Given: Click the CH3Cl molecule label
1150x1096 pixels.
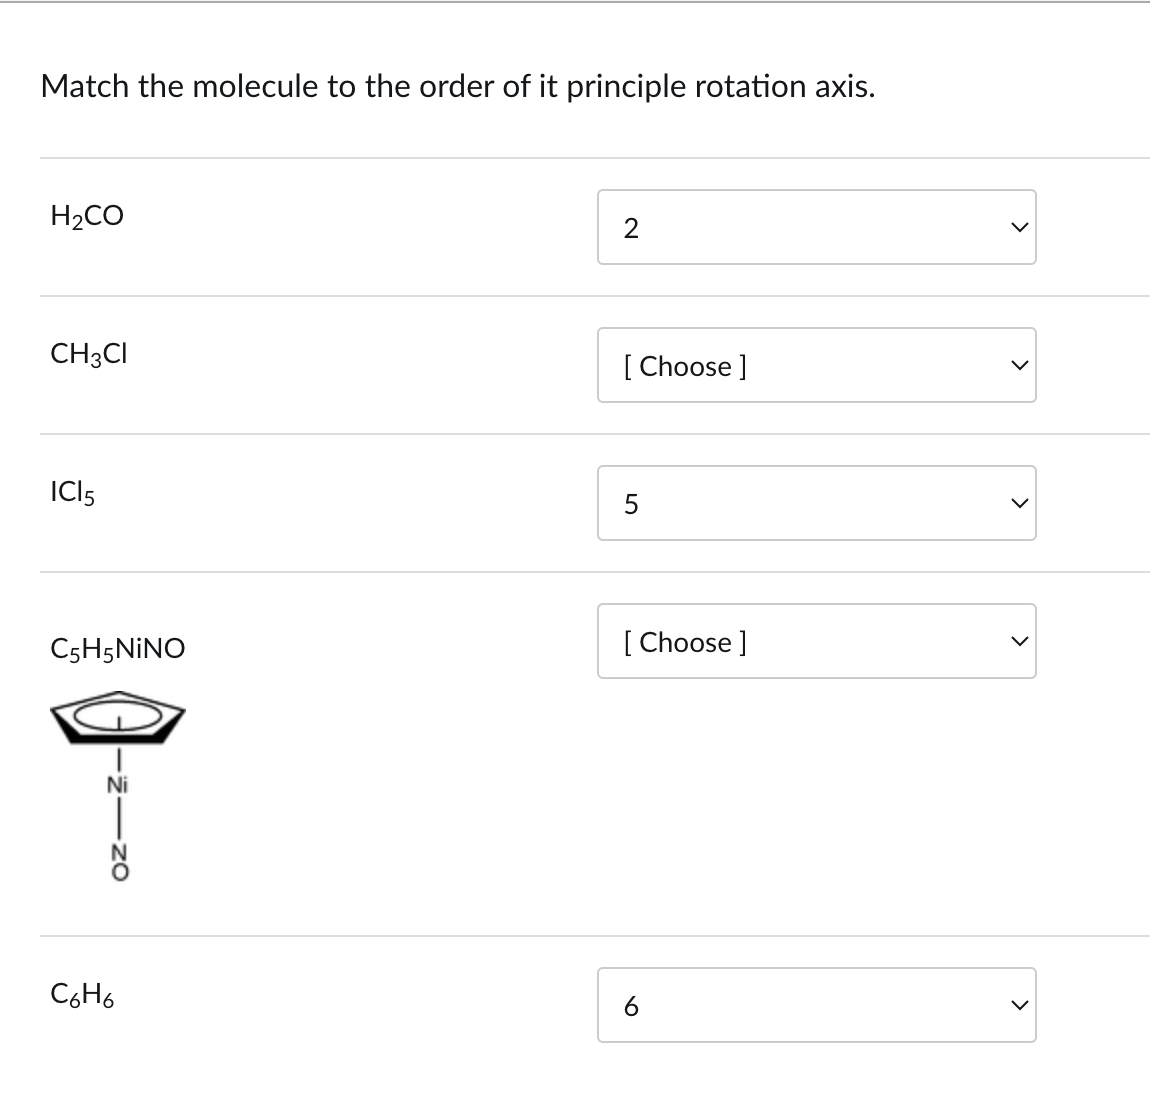Looking at the screenshot, I should [88, 354].
